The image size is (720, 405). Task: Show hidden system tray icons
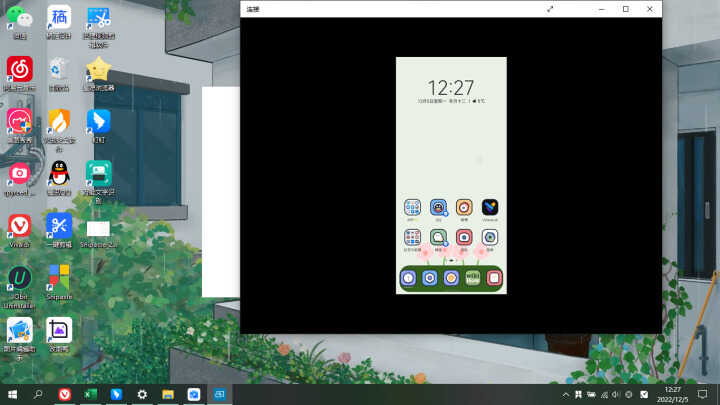[566, 395]
